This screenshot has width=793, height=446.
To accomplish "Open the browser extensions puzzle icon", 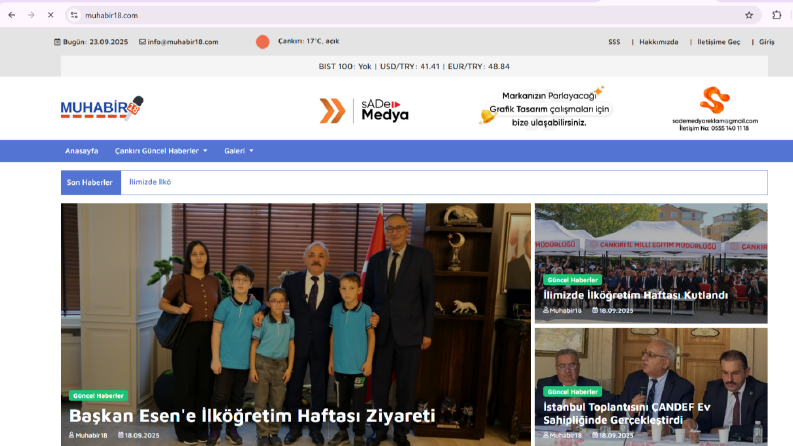I will pyautogui.click(x=777, y=15).
